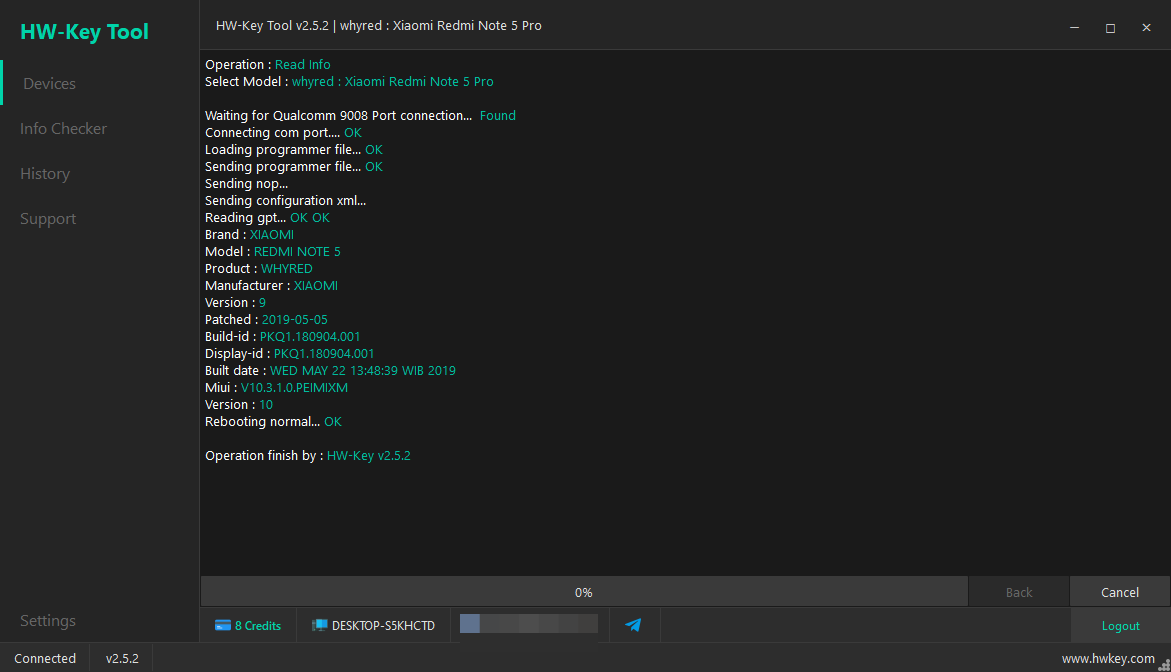Click the computer monitor icon beside DESKTOP-S5KHCTD
This screenshot has height=672, width=1171.
point(319,626)
